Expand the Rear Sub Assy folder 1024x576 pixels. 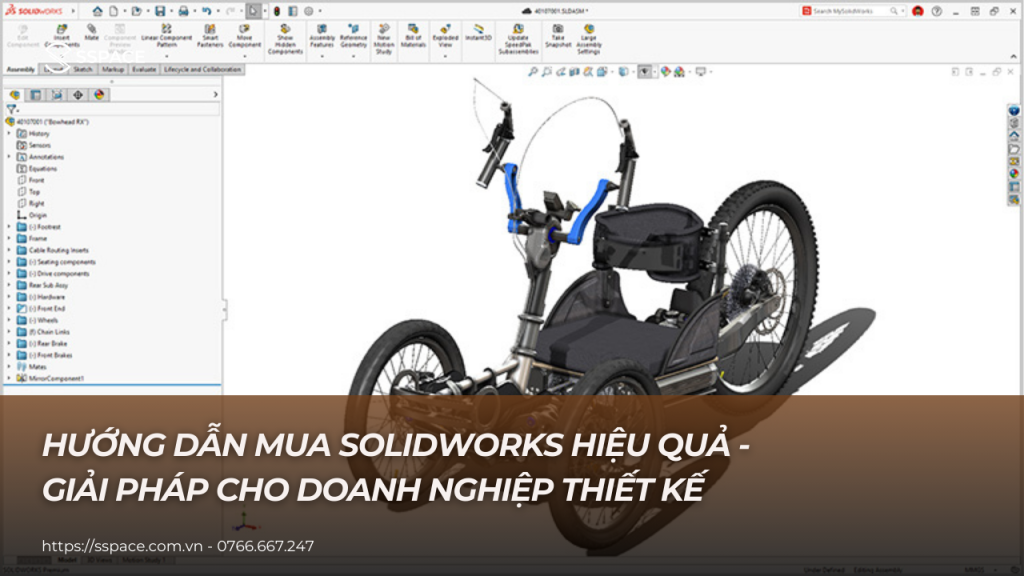tap(9, 285)
